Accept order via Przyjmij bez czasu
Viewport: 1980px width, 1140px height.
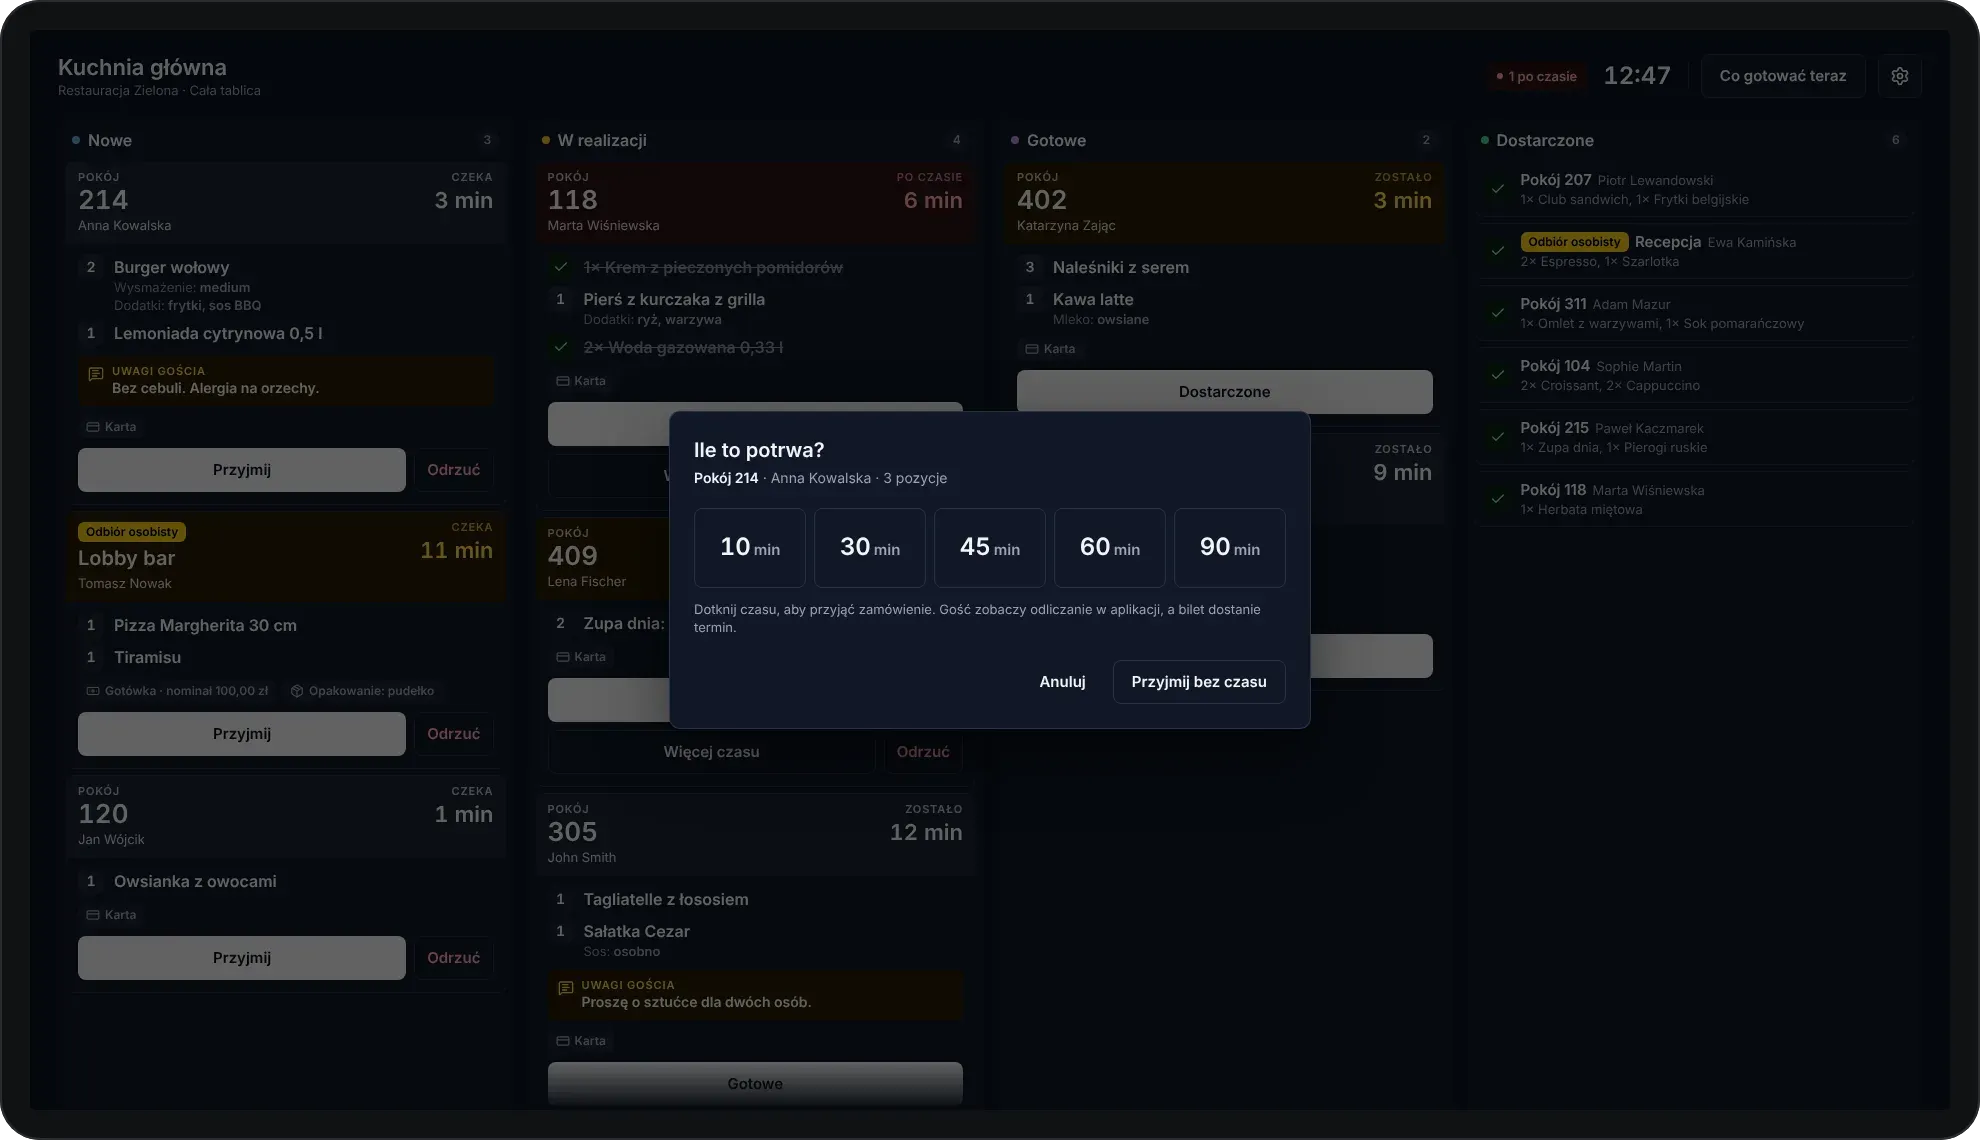[x=1199, y=682]
